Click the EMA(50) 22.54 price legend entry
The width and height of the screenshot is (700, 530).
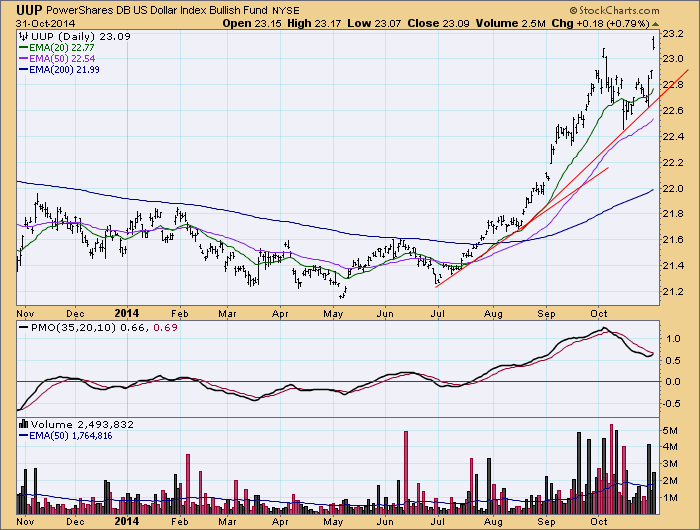point(57,58)
